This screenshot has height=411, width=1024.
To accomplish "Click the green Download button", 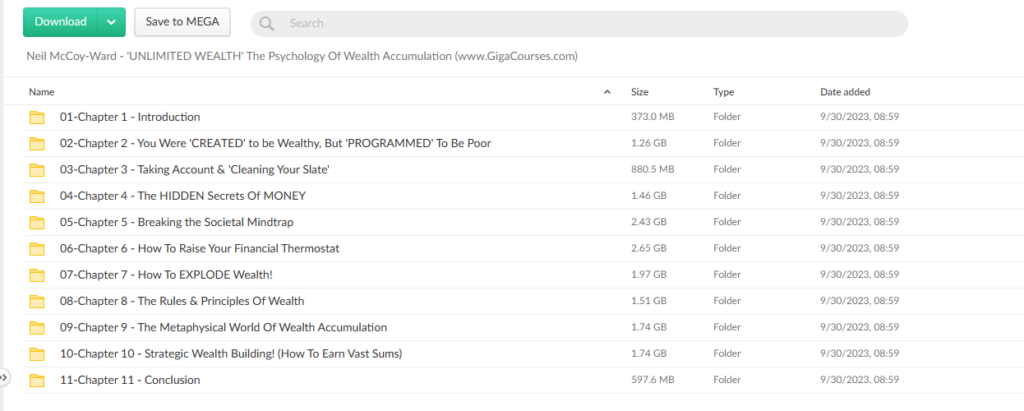I will tap(60, 22).
